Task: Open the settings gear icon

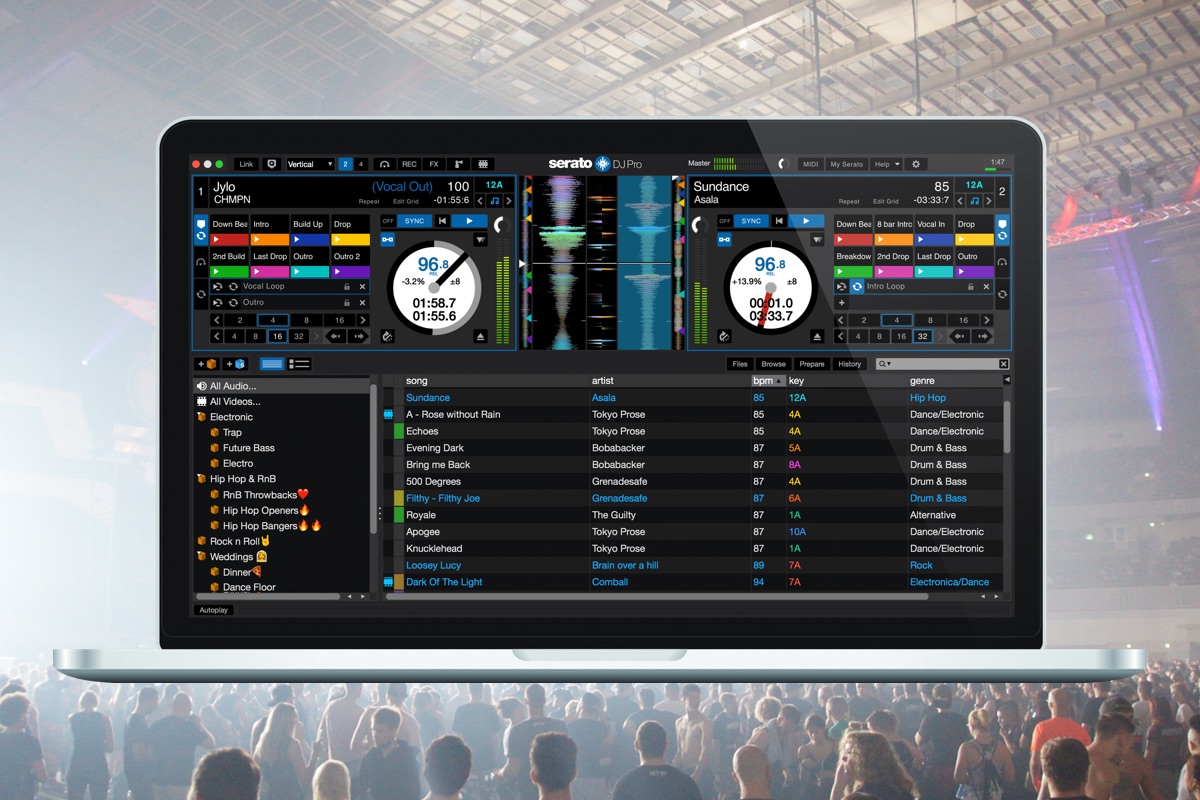Action: click(x=915, y=164)
